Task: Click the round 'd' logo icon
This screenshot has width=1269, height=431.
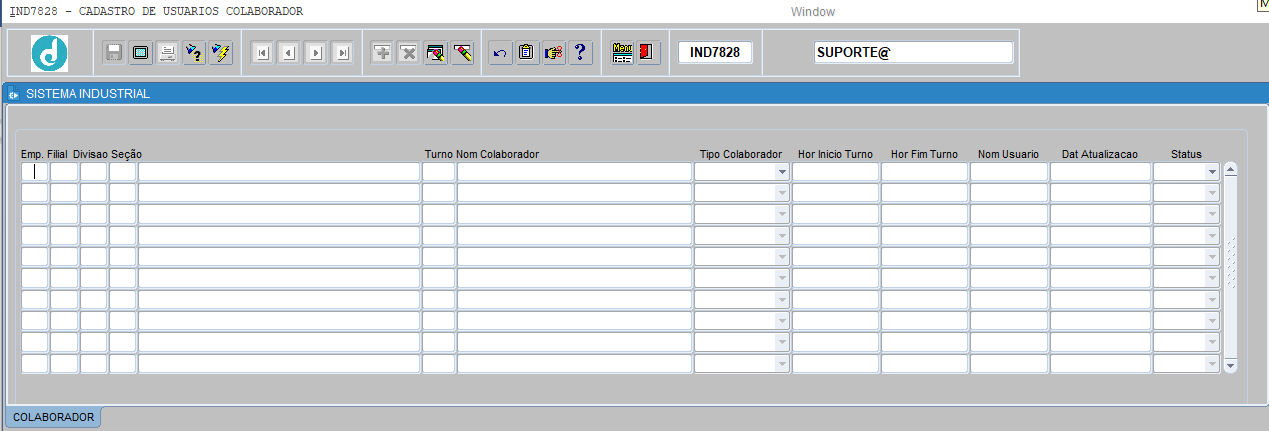Action: [49, 52]
